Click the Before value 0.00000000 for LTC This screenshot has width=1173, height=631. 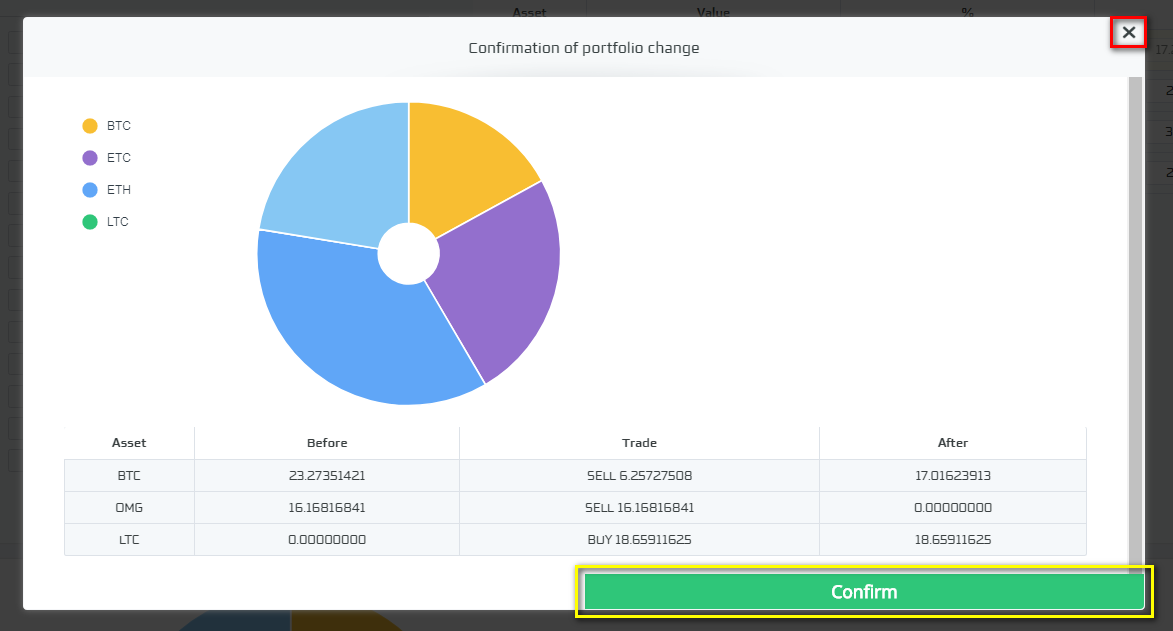[327, 540]
